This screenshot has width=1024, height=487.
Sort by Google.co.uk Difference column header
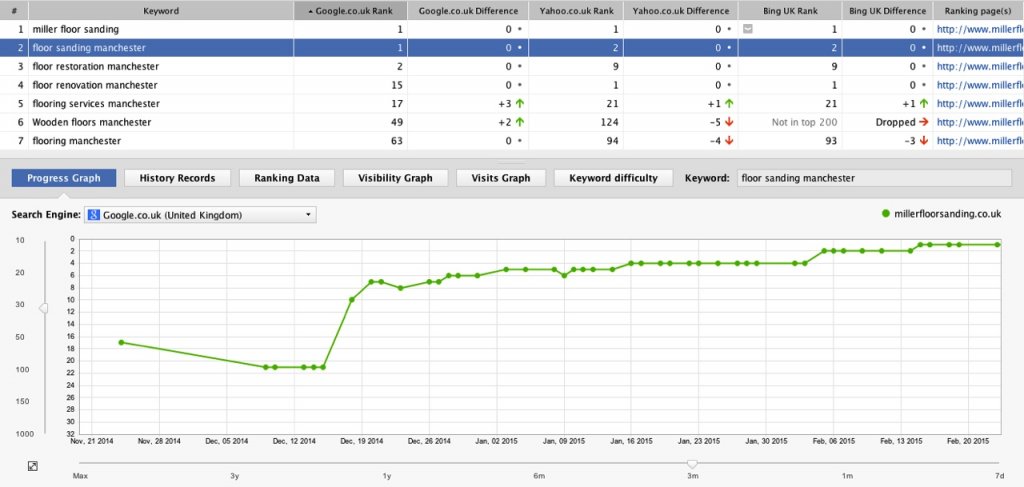pyautogui.click(x=468, y=10)
